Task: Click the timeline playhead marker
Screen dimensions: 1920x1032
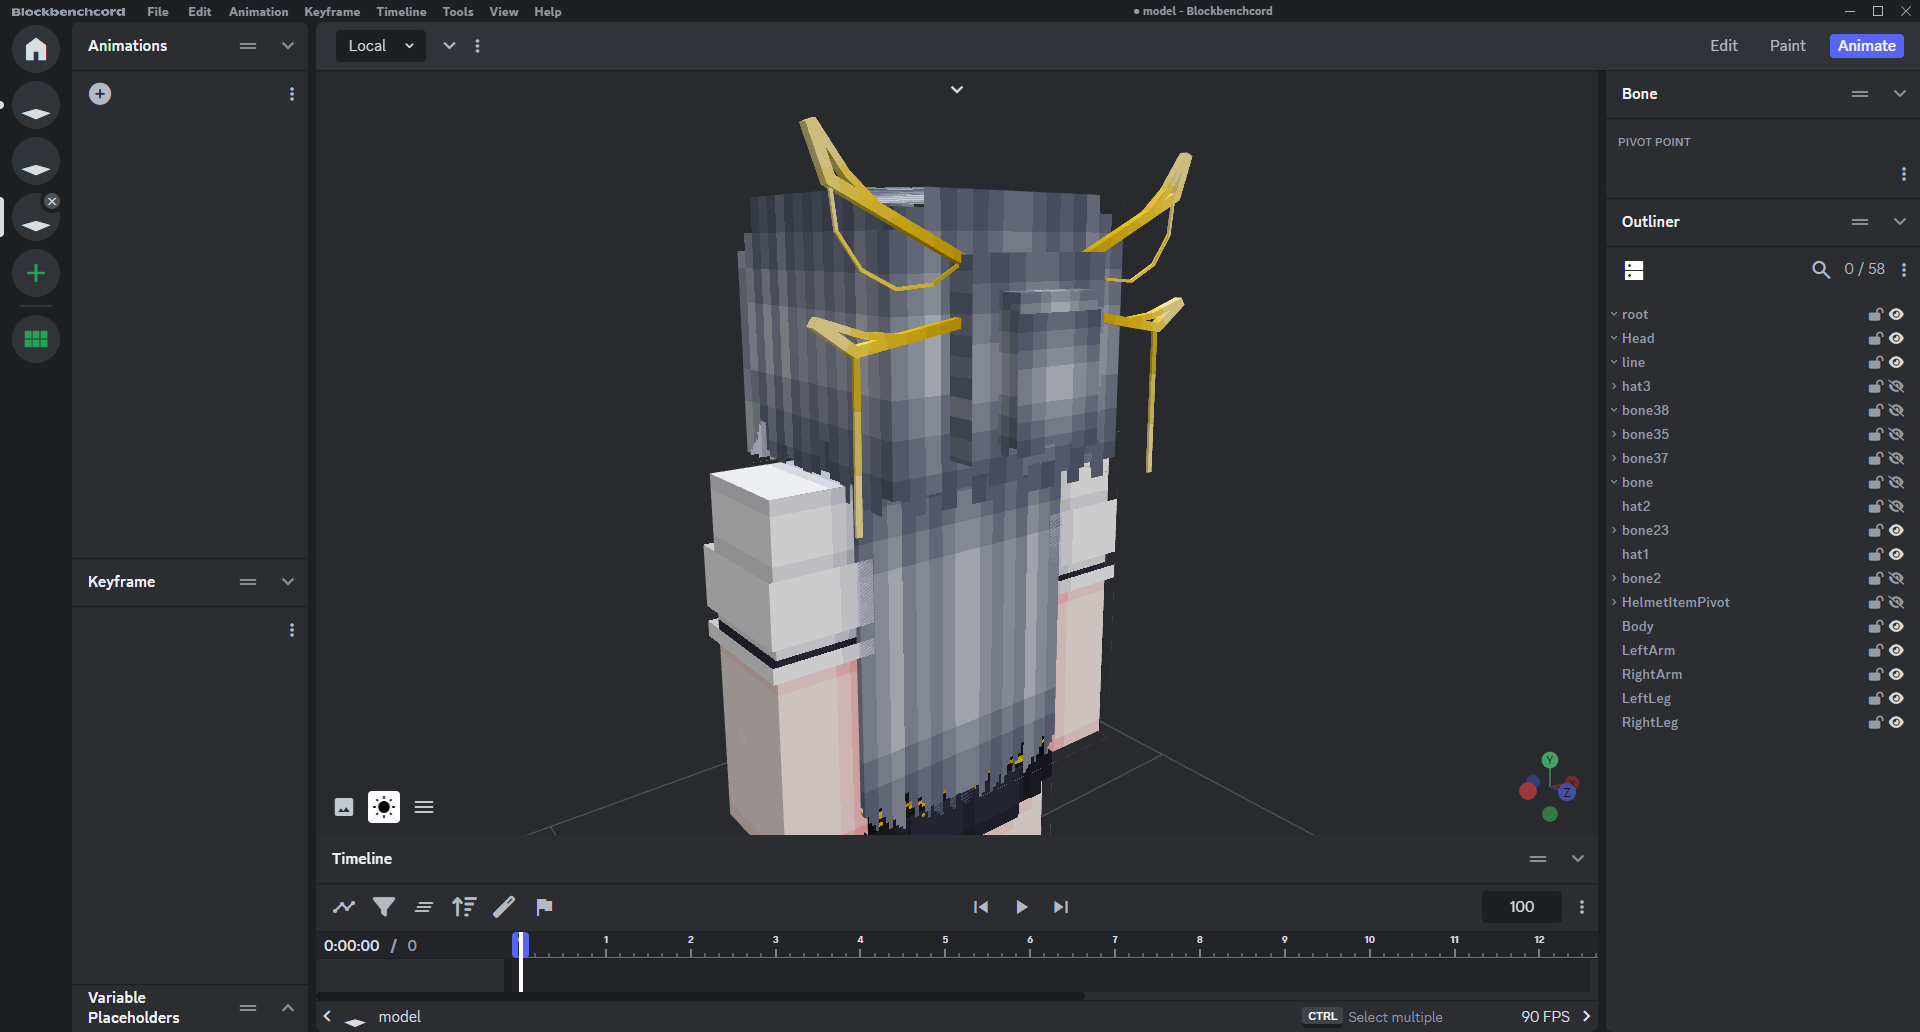Action: (521, 944)
